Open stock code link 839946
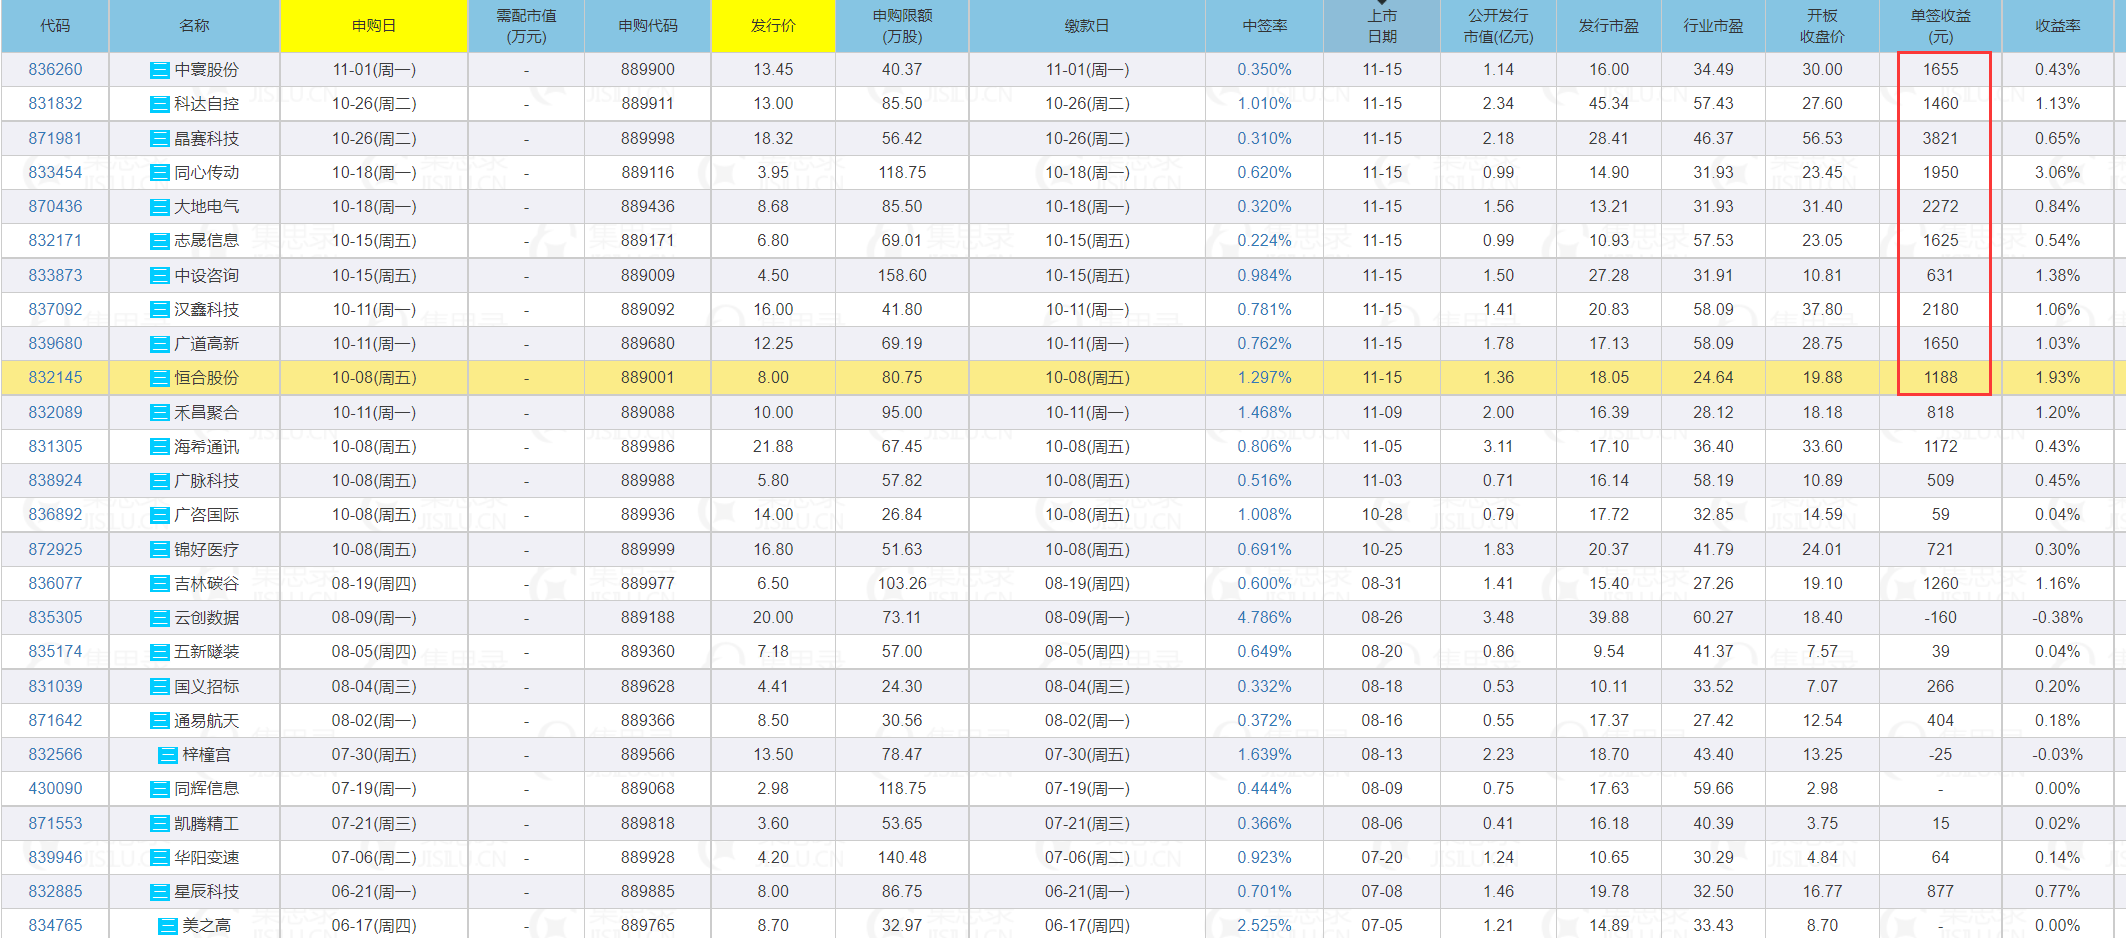Image resolution: width=2126 pixels, height=938 pixels. [x=55, y=858]
